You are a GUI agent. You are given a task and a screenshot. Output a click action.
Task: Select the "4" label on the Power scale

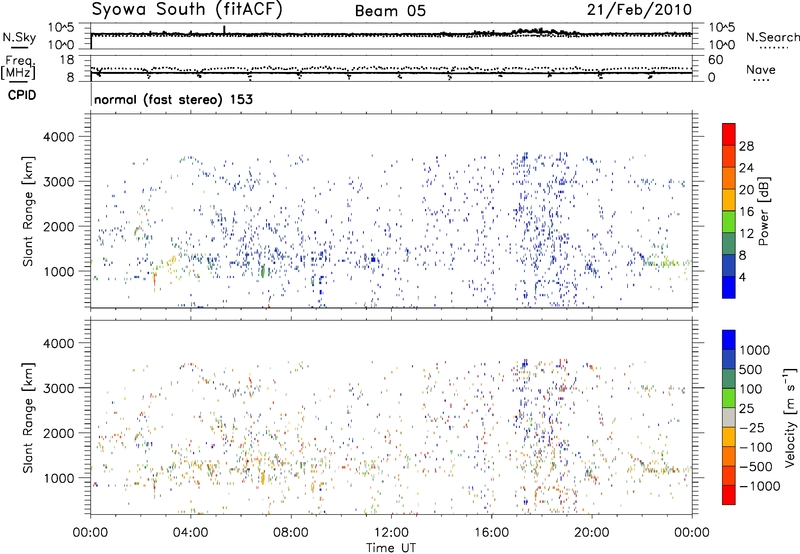coord(743,278)
